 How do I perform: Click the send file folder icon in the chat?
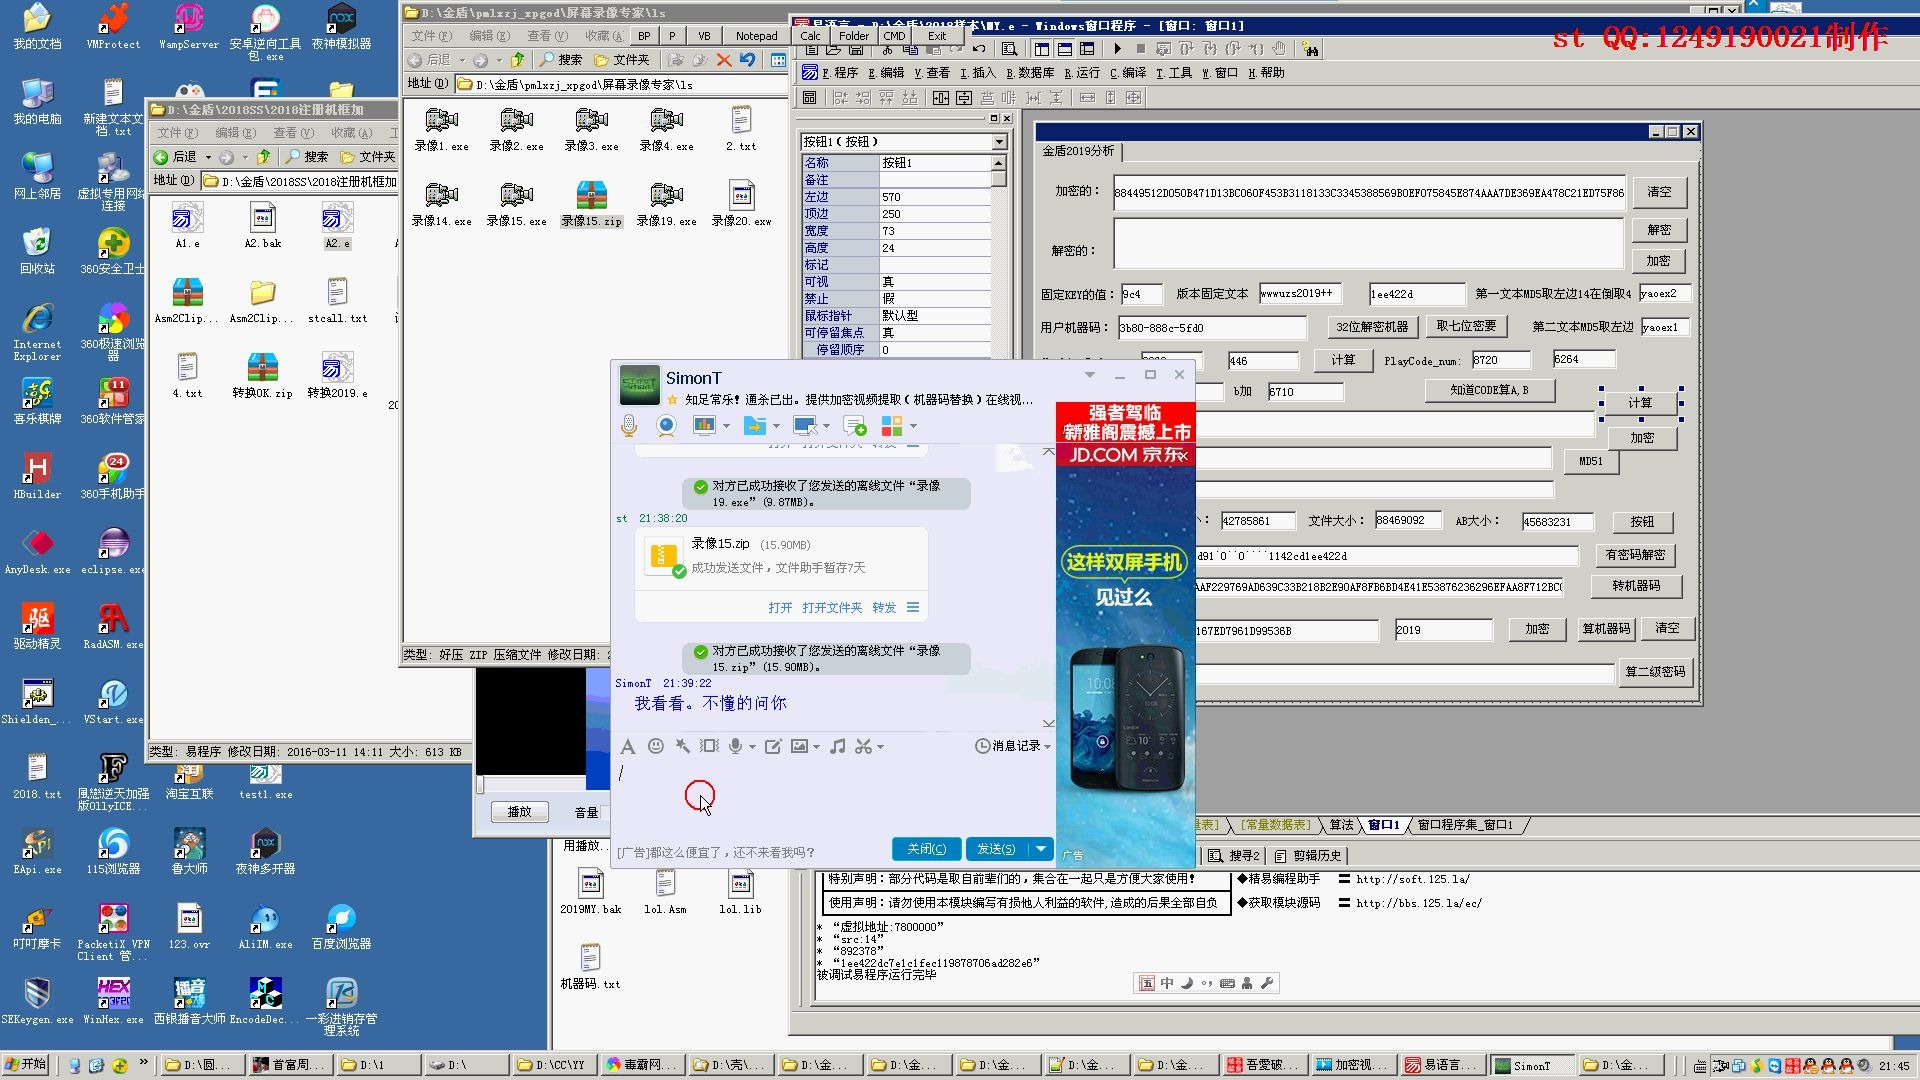(x=754, y=426)
